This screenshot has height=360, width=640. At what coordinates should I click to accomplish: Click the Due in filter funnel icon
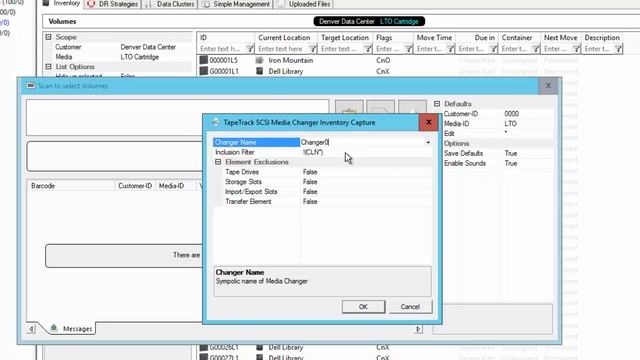pyautogui.click(x=493, y=49)
